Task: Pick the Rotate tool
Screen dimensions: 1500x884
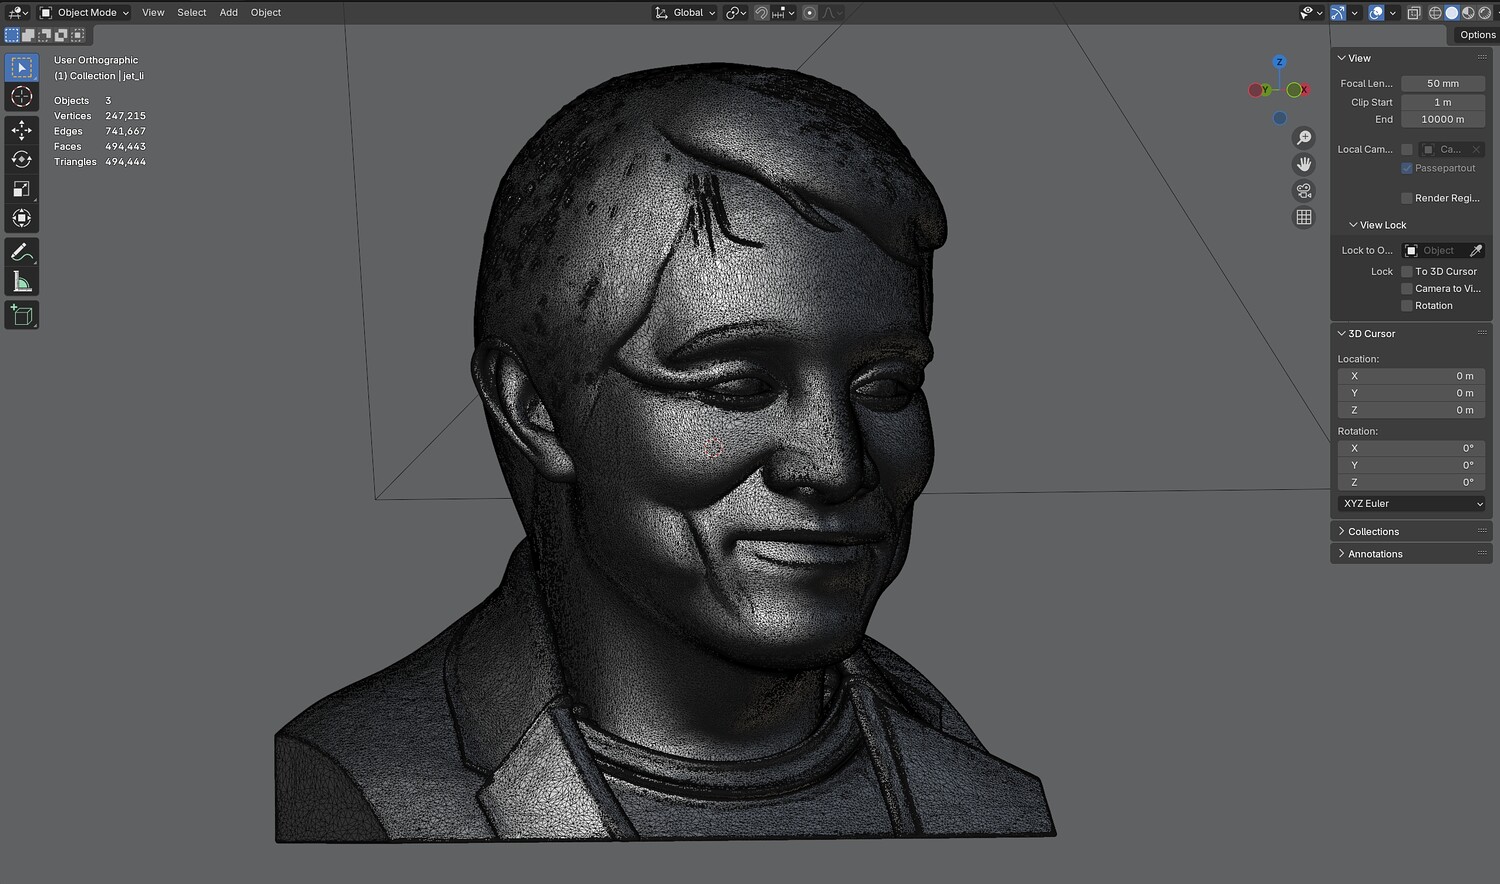Action: (22, 159)
